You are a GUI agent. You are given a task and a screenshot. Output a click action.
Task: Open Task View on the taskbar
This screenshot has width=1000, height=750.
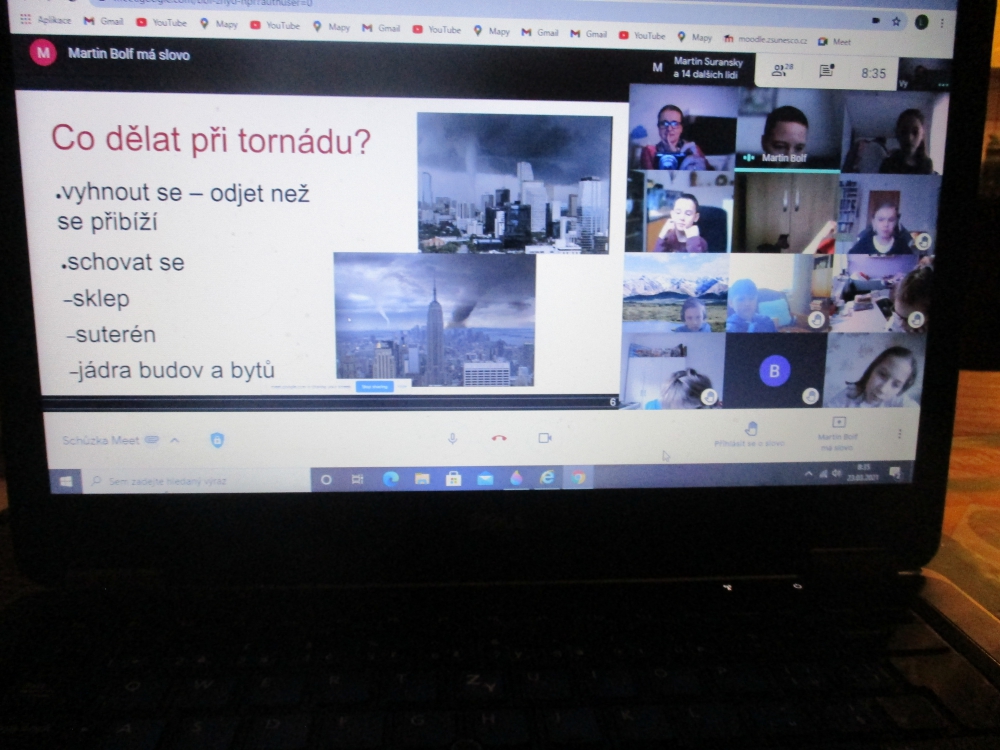tap(357, 479)
